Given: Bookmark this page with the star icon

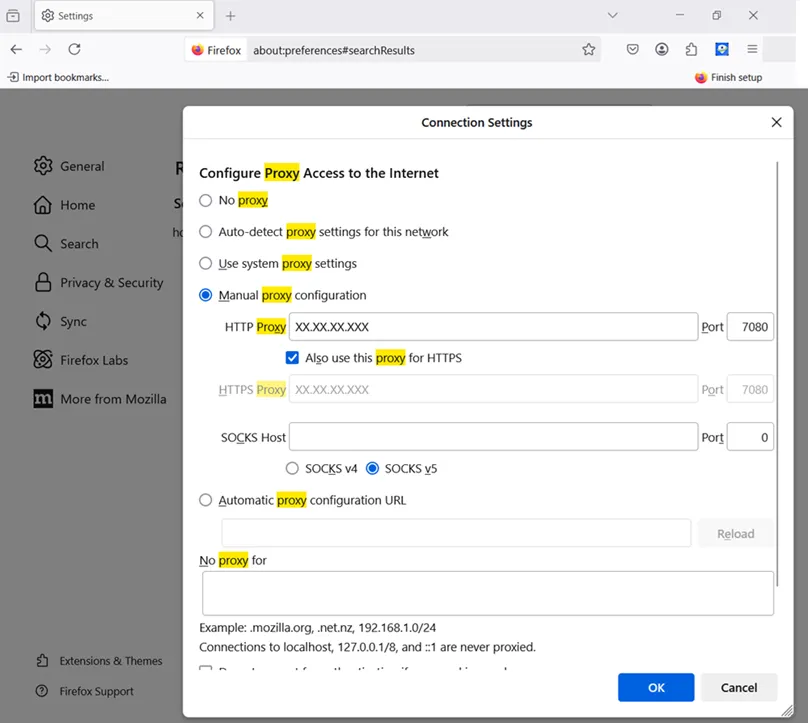Looking at the screenshot, I should point(588,49).
